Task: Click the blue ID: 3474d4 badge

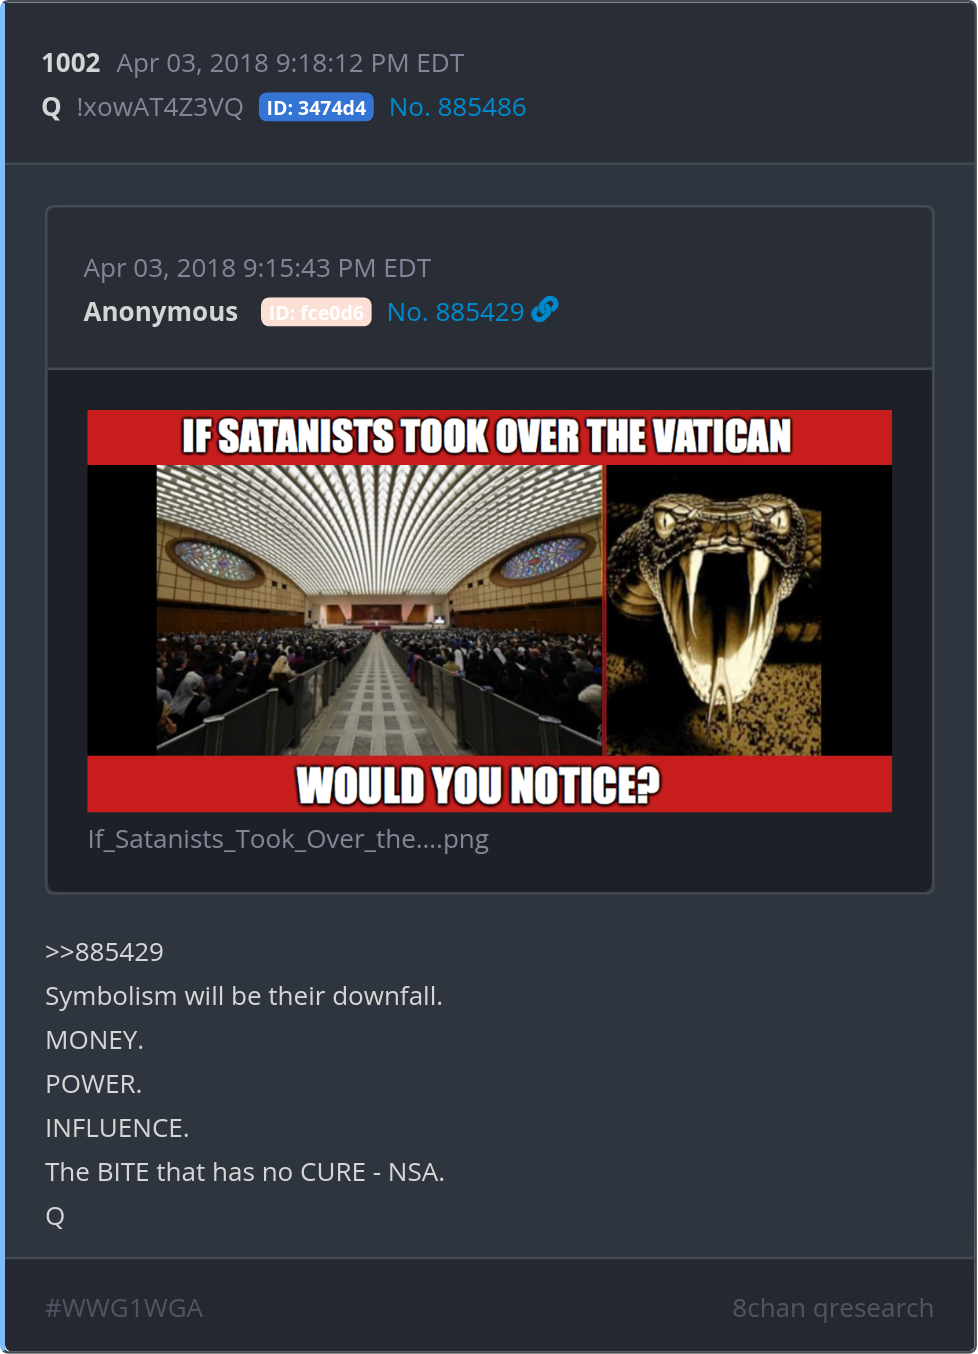Action: pos(316,107)
